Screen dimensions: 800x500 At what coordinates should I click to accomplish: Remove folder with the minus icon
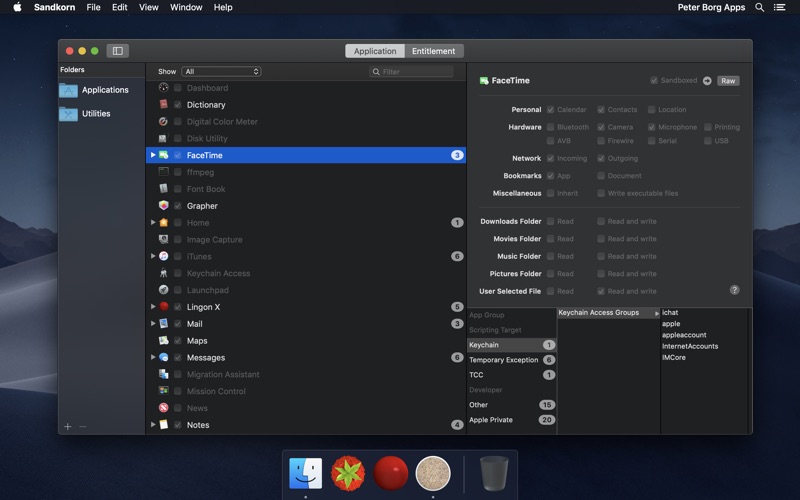tap(83, 427)
